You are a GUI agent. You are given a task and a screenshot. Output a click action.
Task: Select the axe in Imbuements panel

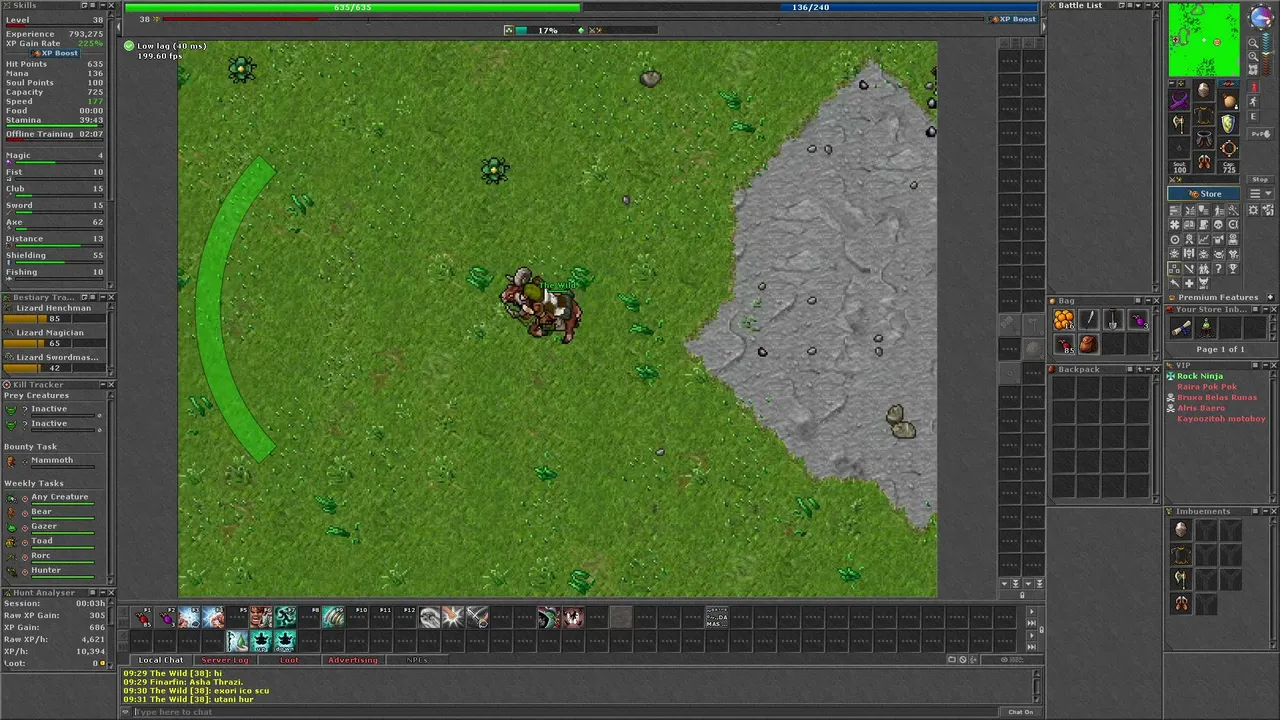click(x=1182, y=579)
